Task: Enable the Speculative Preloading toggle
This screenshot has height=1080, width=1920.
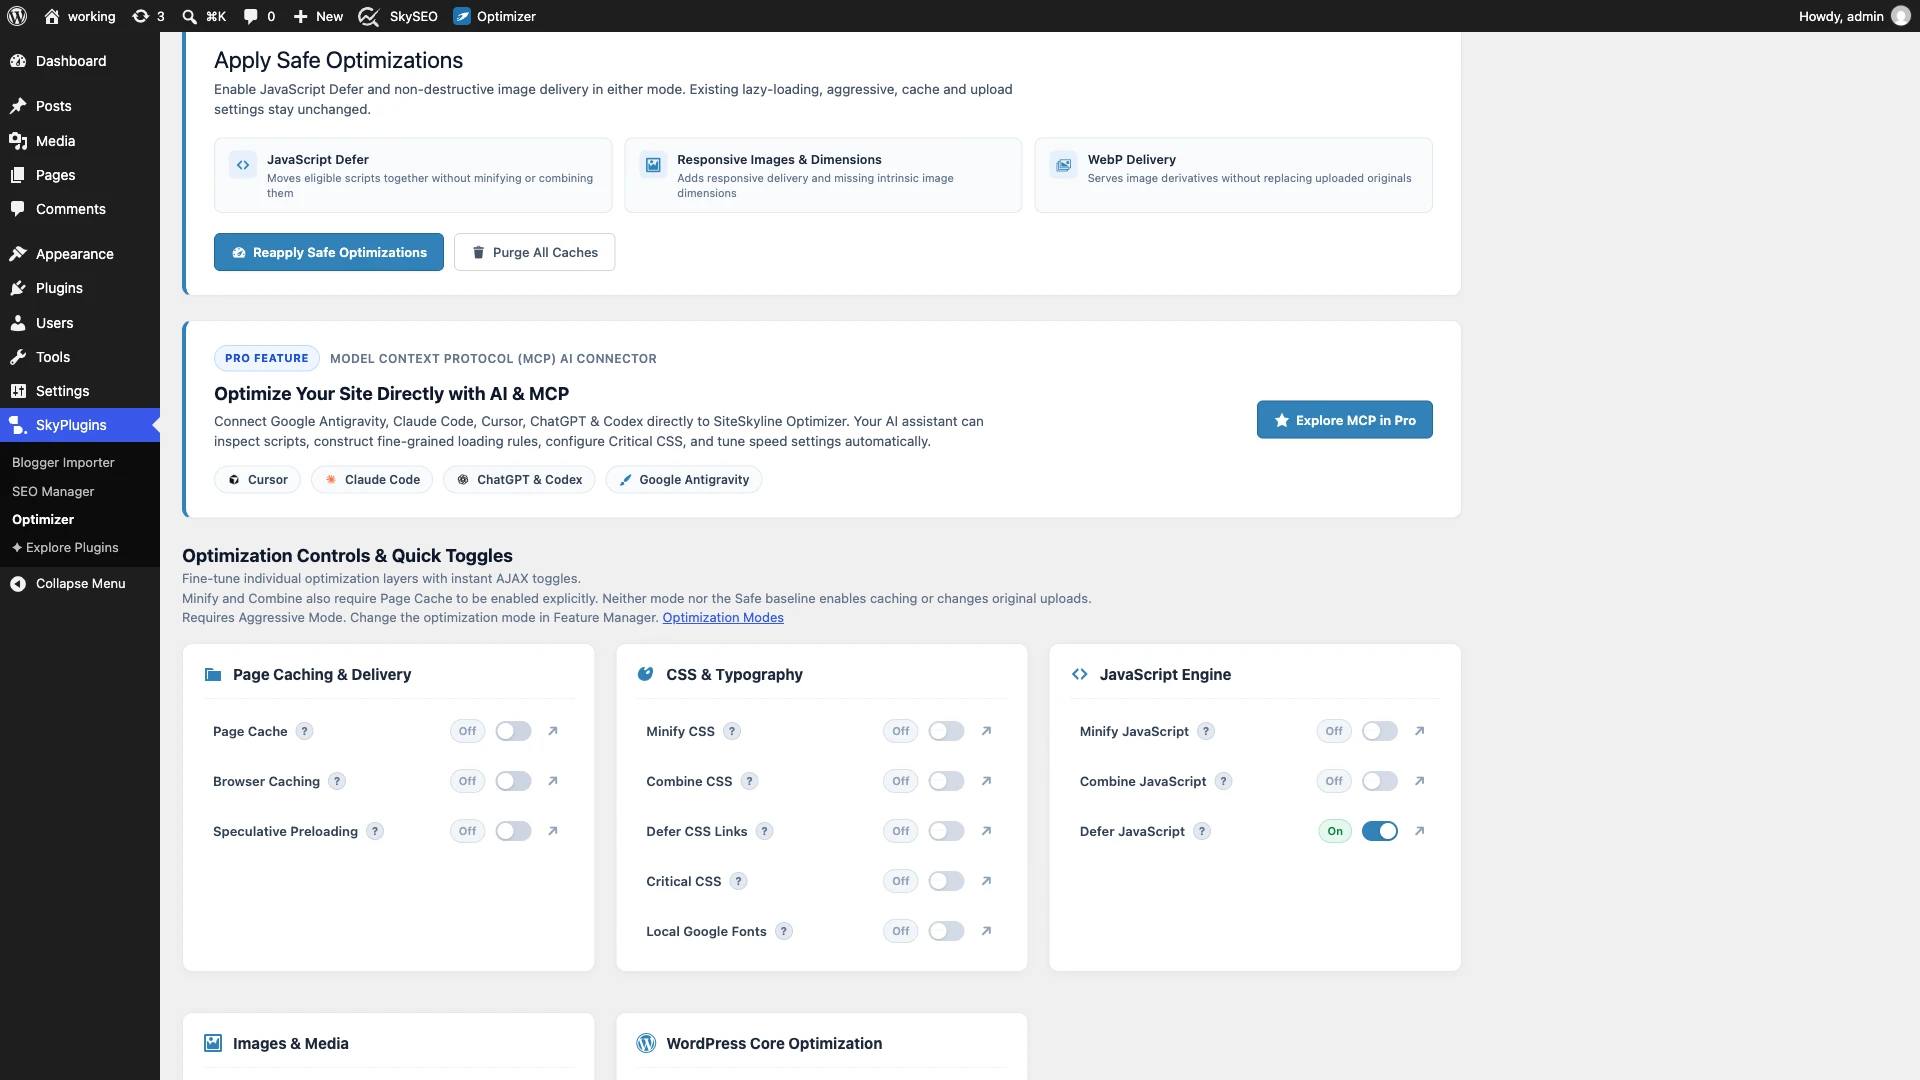Action: (x=513, y=831)
